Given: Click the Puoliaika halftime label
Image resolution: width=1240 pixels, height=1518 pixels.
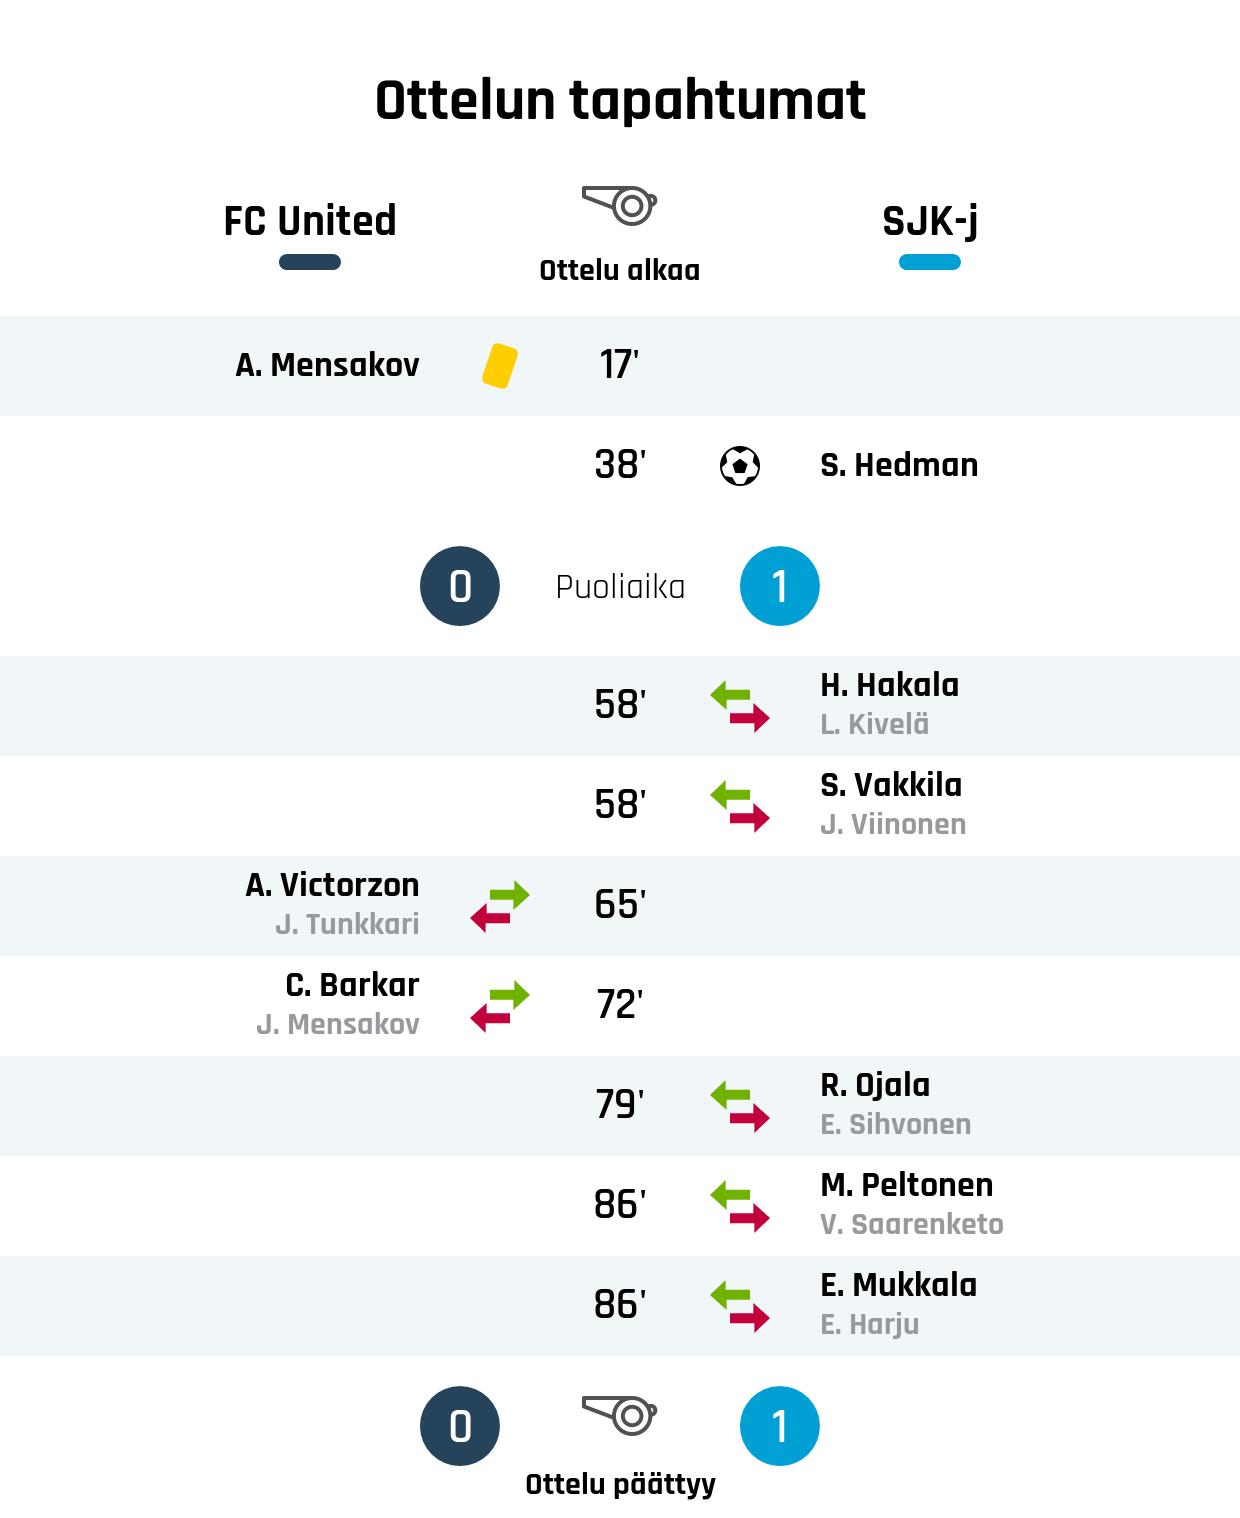Looking at the screenshot, I should click(620, 587).
